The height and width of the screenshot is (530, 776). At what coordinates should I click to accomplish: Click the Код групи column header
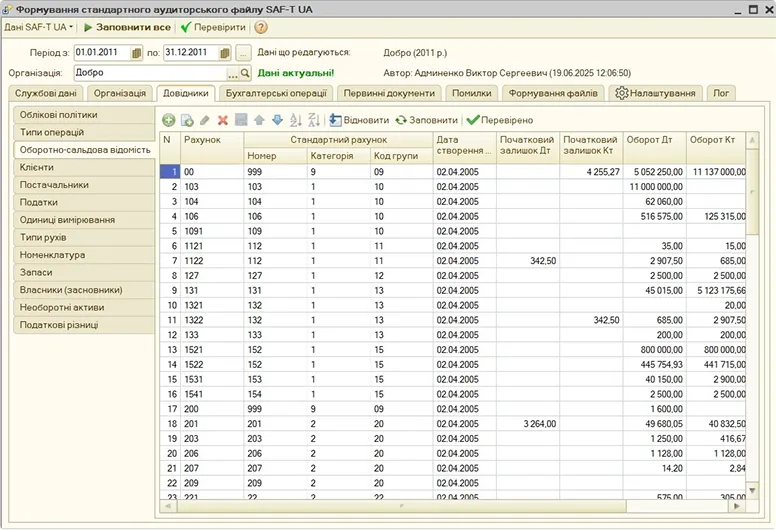(x=401, y=156)
